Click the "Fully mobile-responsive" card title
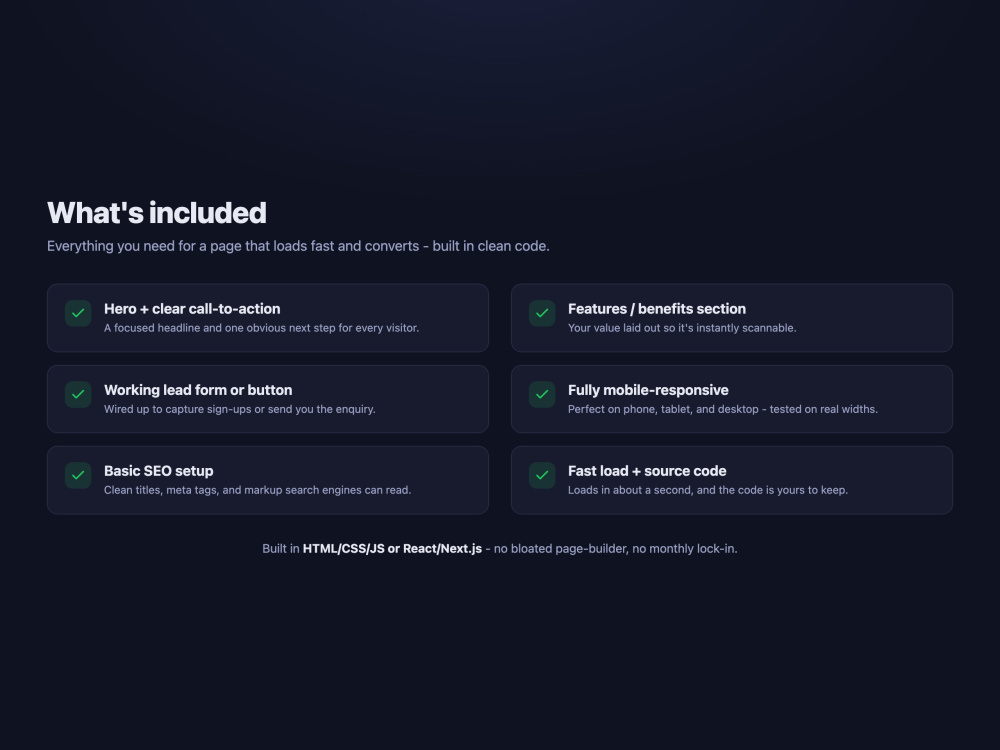The width and height of the screenshot is (1000, 750). pos(648,390)
